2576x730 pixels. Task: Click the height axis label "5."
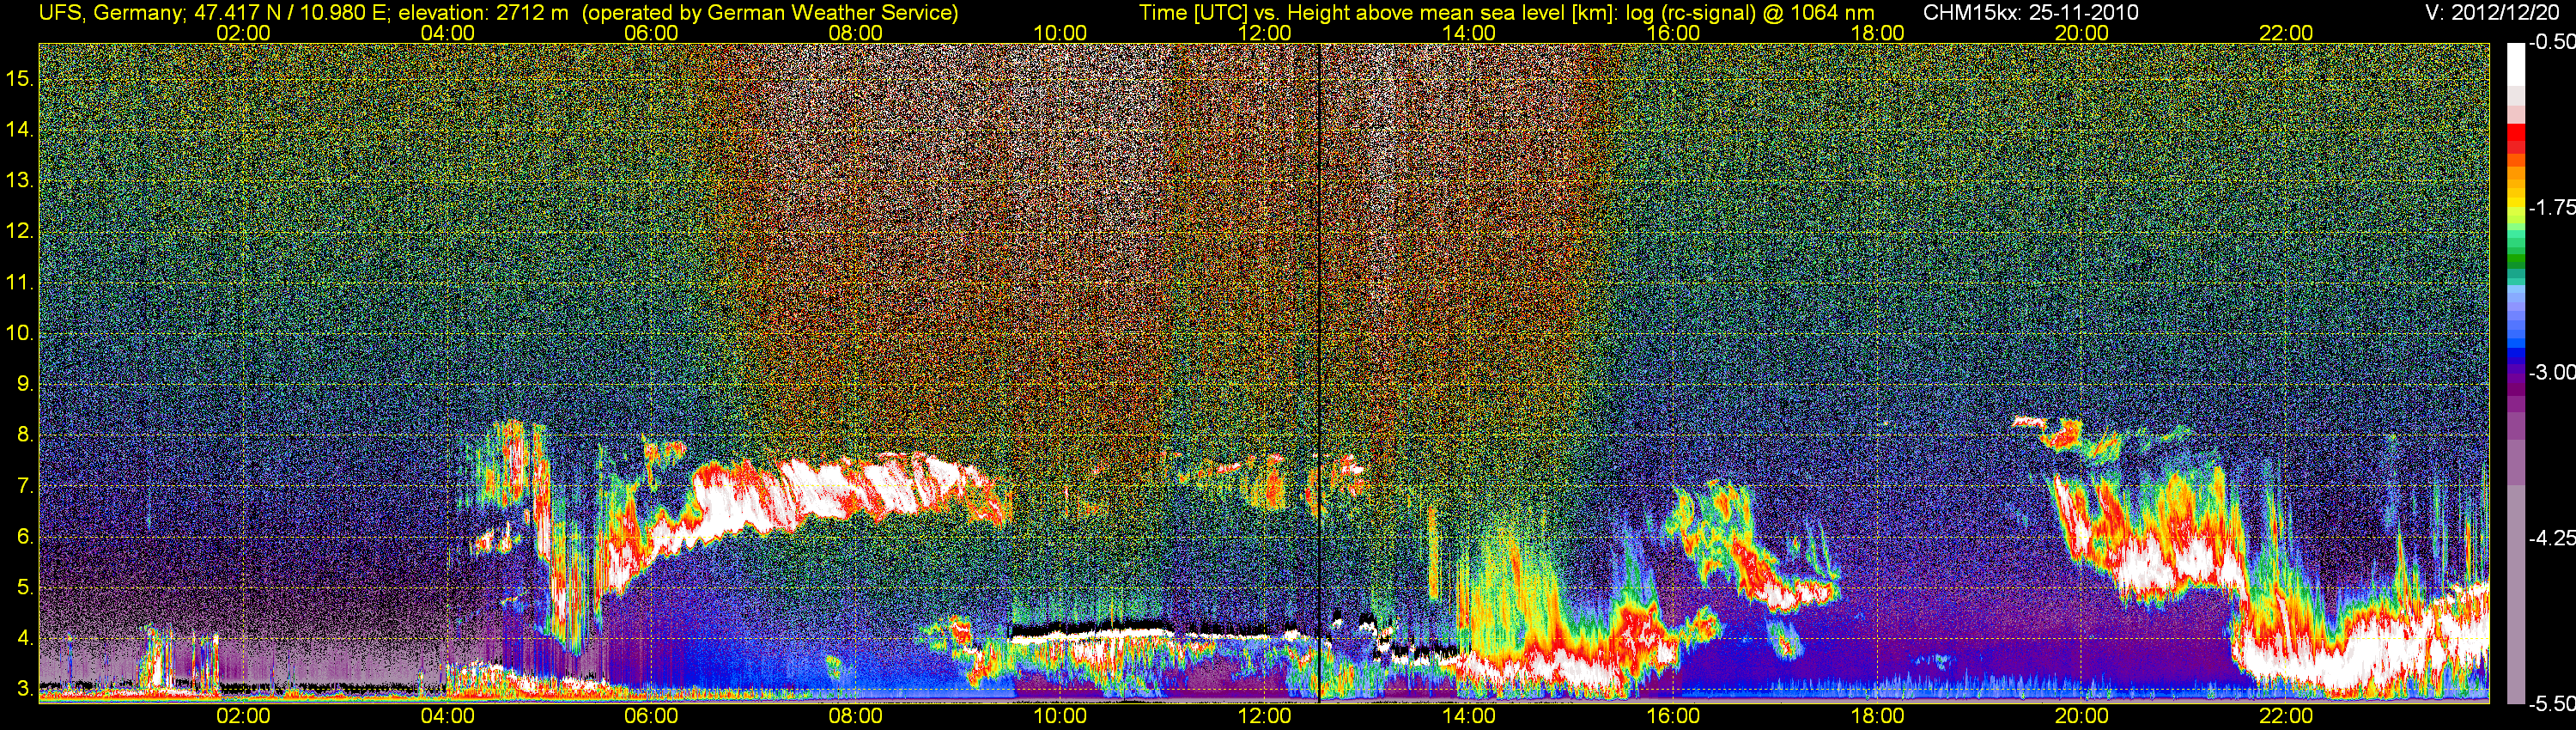(25, 588)
